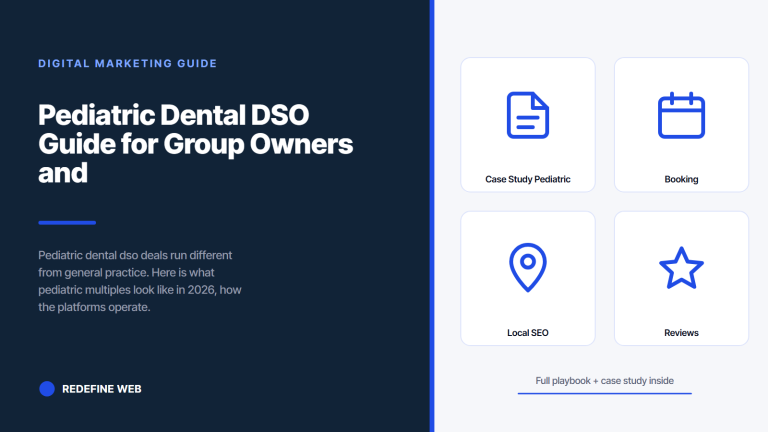Click the calendar icon above Booking
768x432 pixels.
(x=681, y=115)
